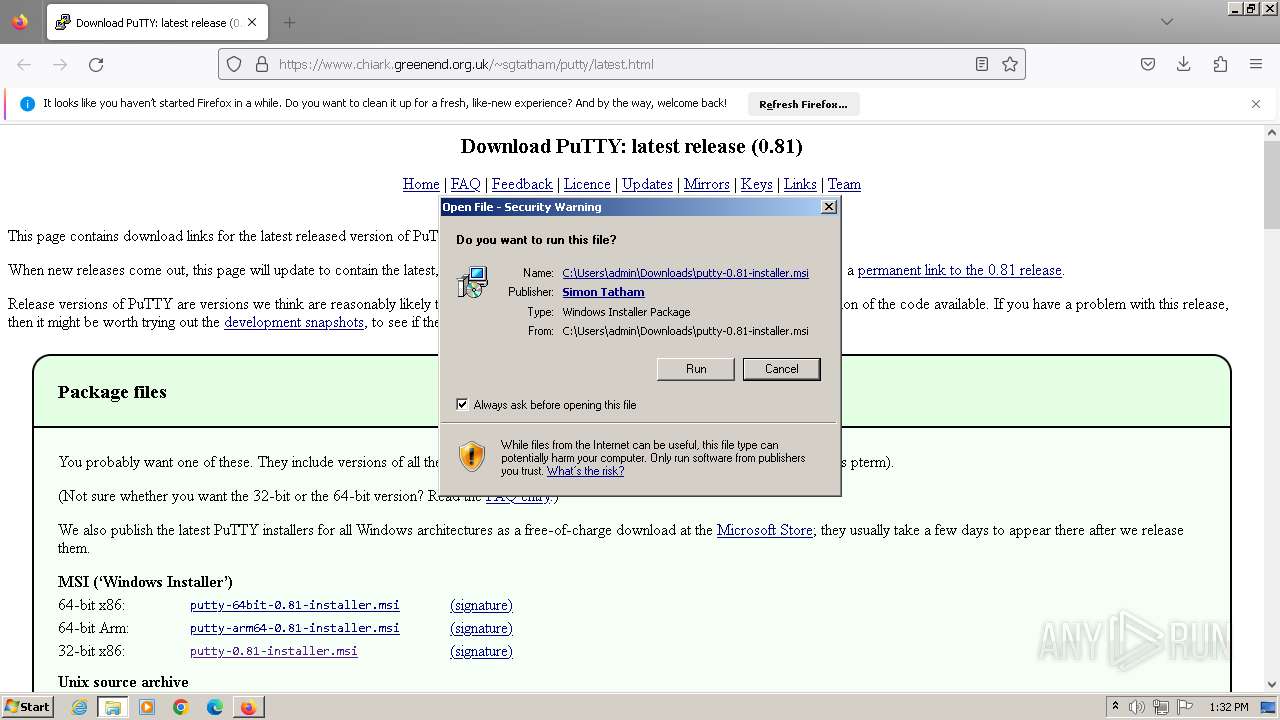
Task: Download putty-64bit-0.81-installer.msi
Action: coord(295,605)
